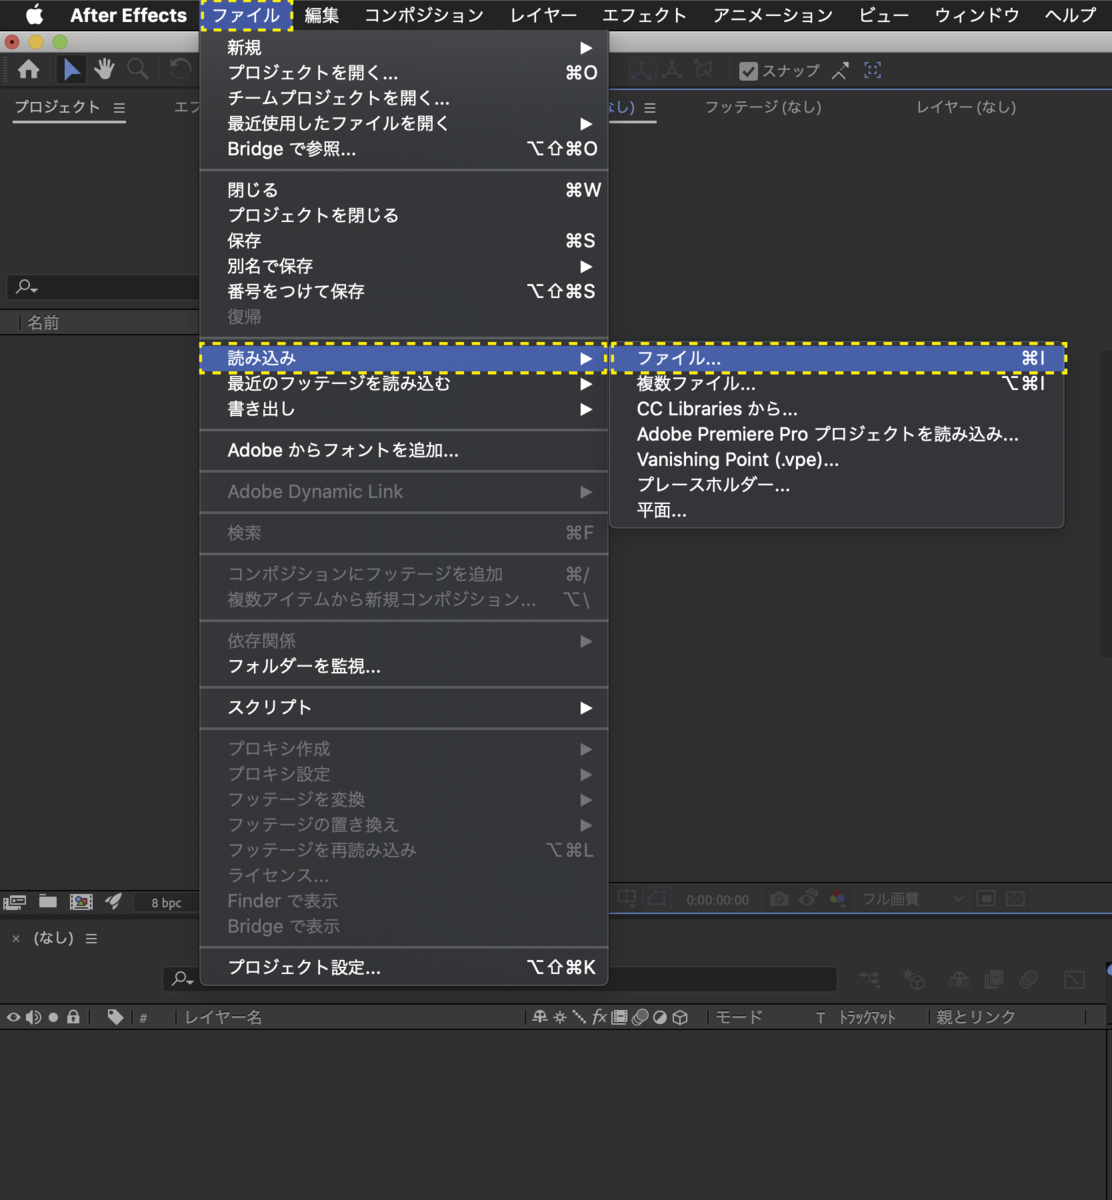This screenshot has height=1200, width=1112.
Task: Click the speaker audio column icon in timeline
Action: tap(33, 1017)
